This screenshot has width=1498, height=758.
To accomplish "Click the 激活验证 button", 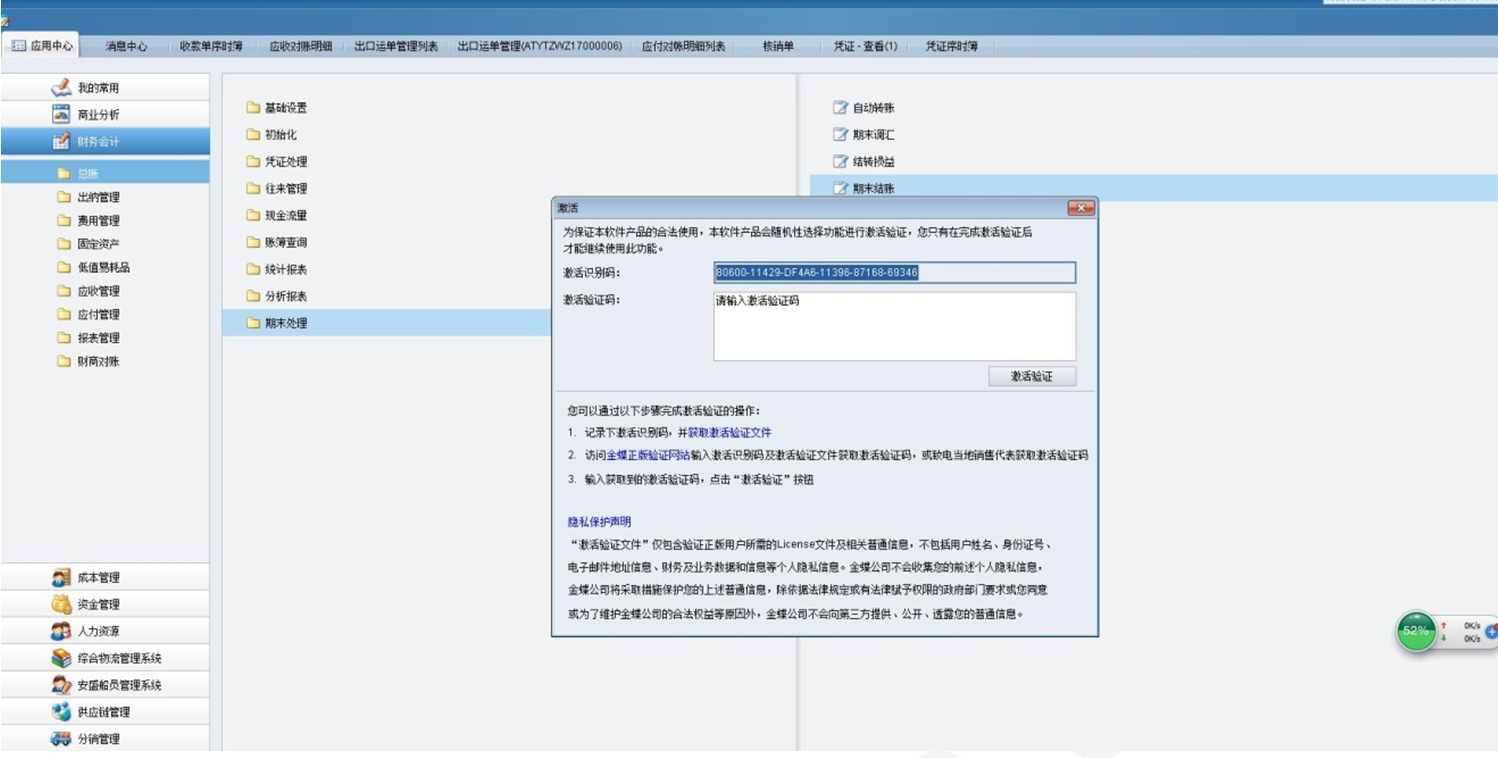I will coord(1033,376).
